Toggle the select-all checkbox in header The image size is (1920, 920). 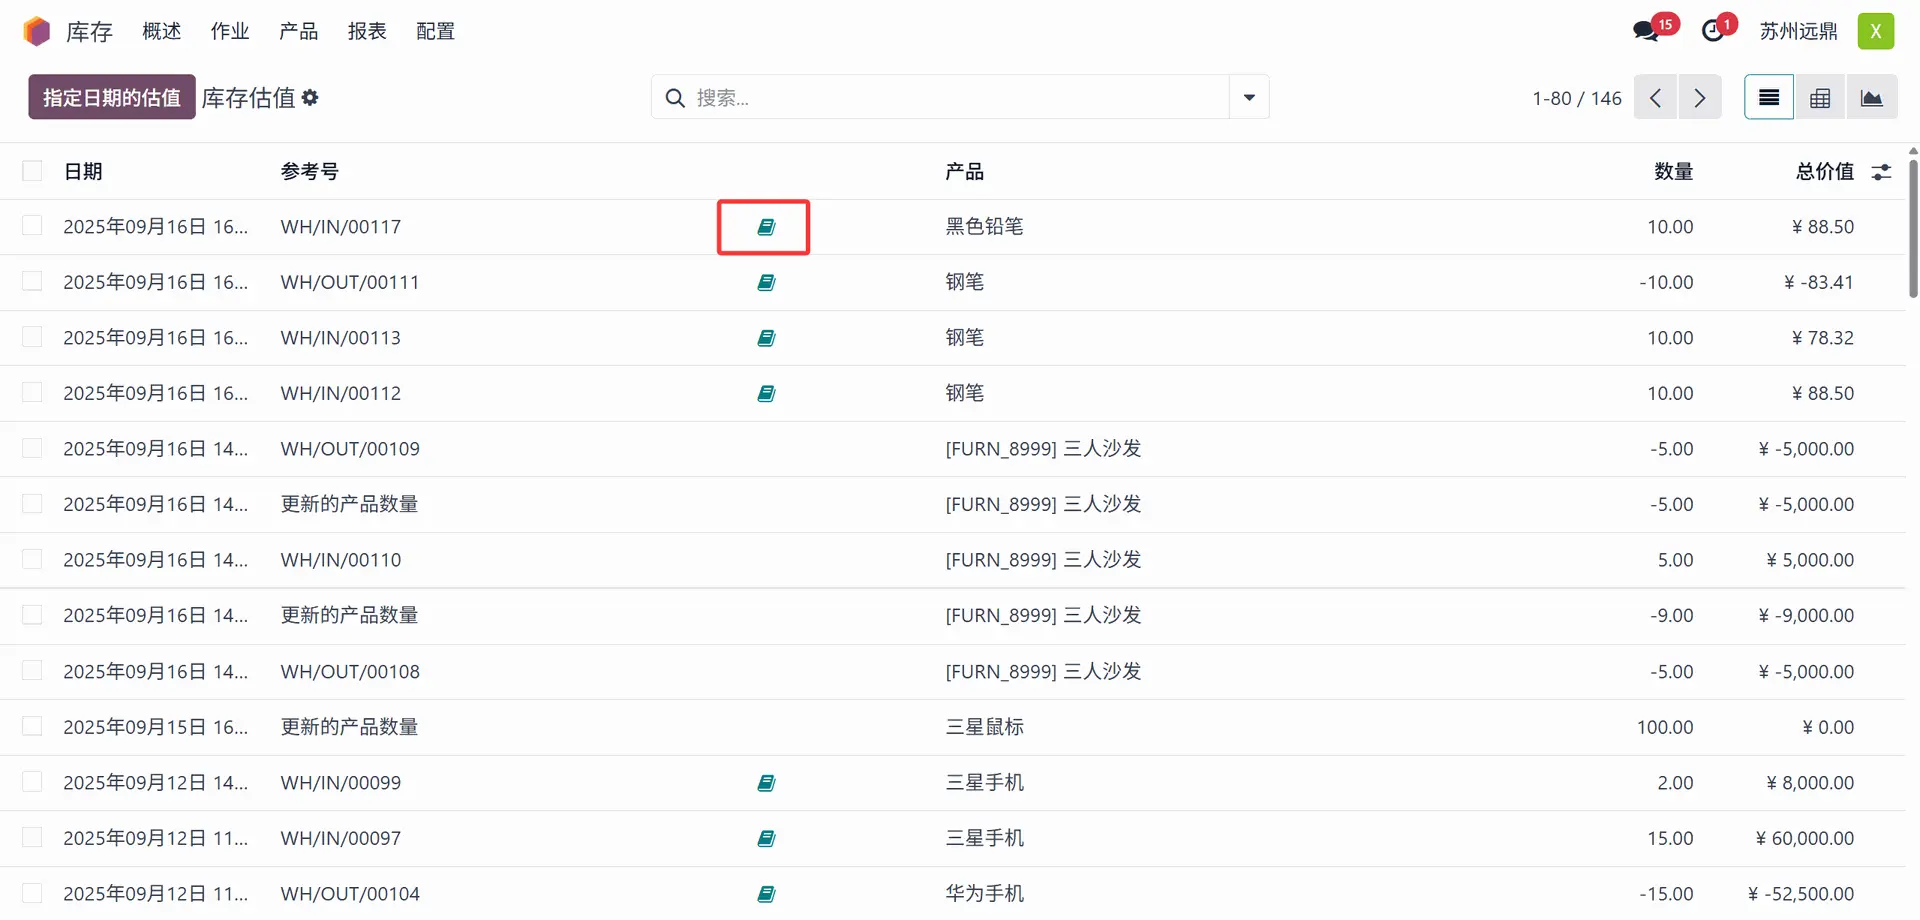33,171
